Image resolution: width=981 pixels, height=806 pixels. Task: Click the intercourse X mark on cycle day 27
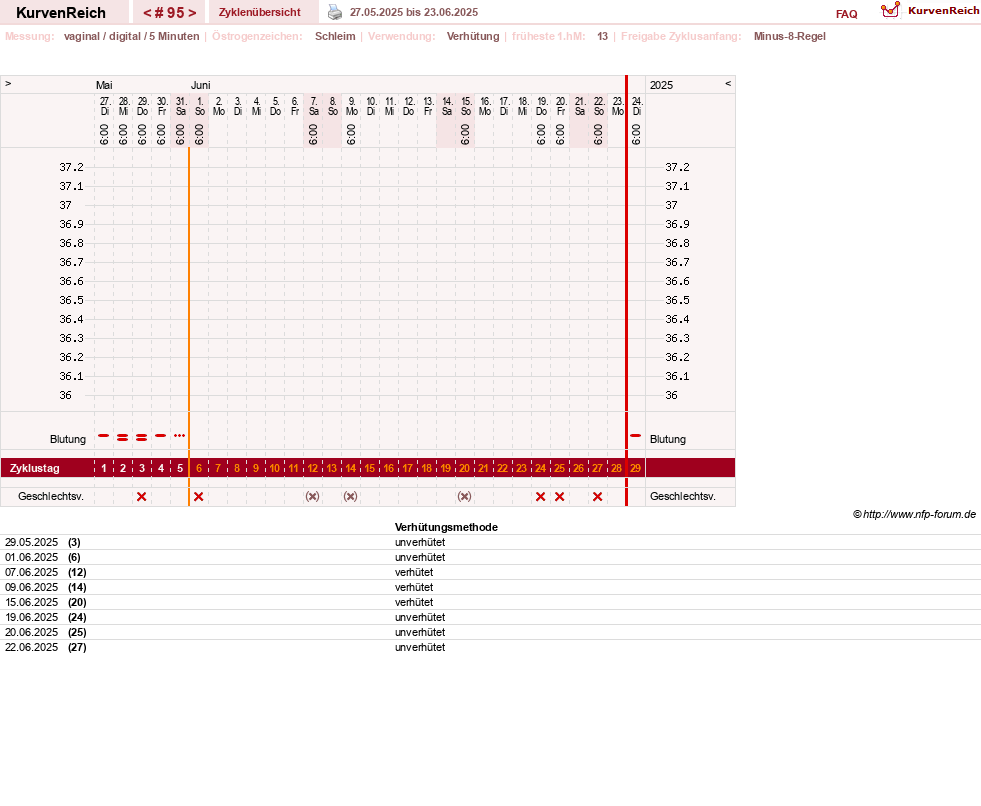[597, 496]
